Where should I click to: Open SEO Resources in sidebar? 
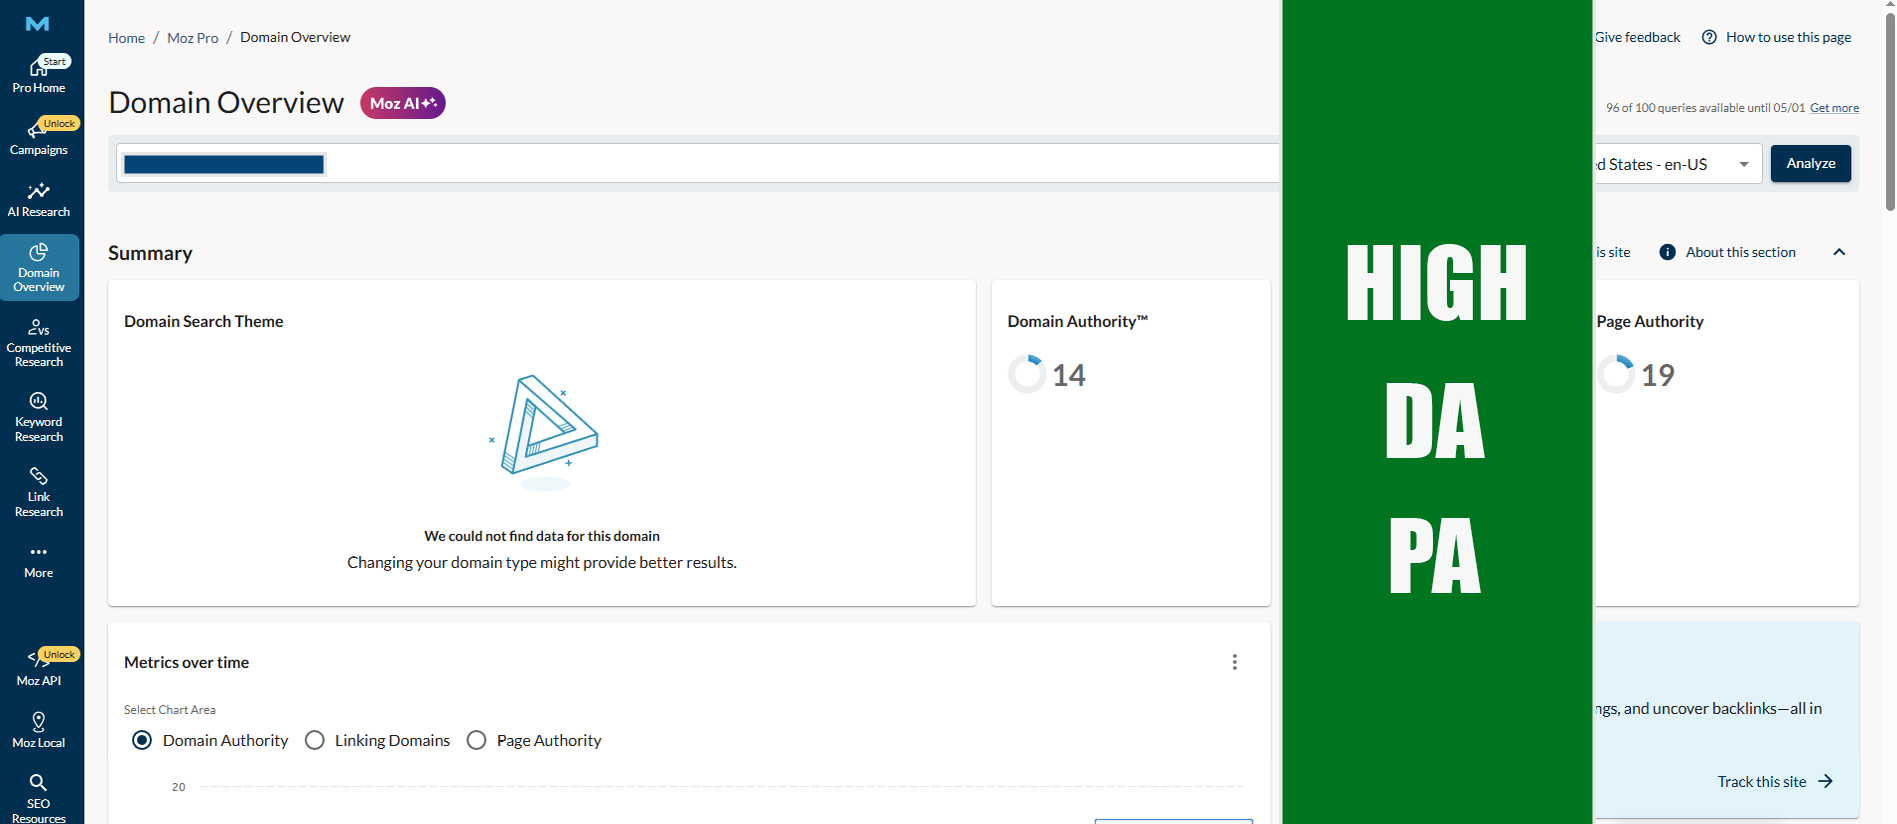coord(39,797)
